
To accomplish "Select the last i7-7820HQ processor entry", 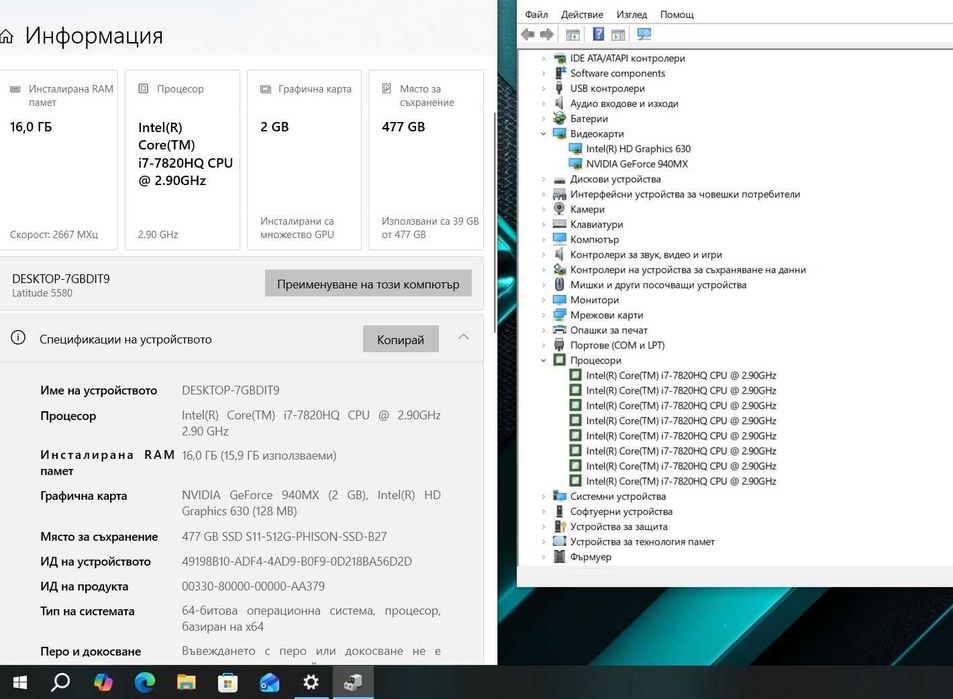I will [681, 481].
